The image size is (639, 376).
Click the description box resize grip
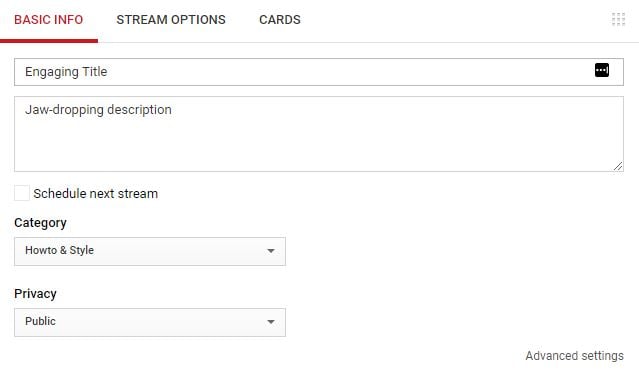pos(618,166)
